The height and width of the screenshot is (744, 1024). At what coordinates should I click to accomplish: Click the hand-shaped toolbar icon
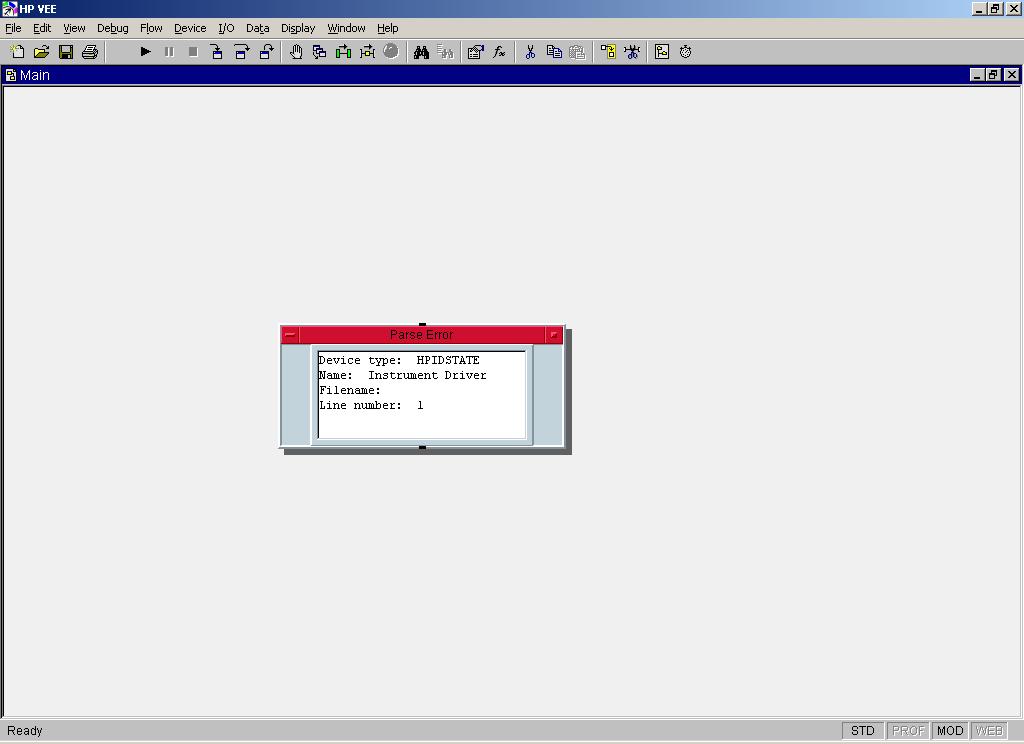pos(296,52)
